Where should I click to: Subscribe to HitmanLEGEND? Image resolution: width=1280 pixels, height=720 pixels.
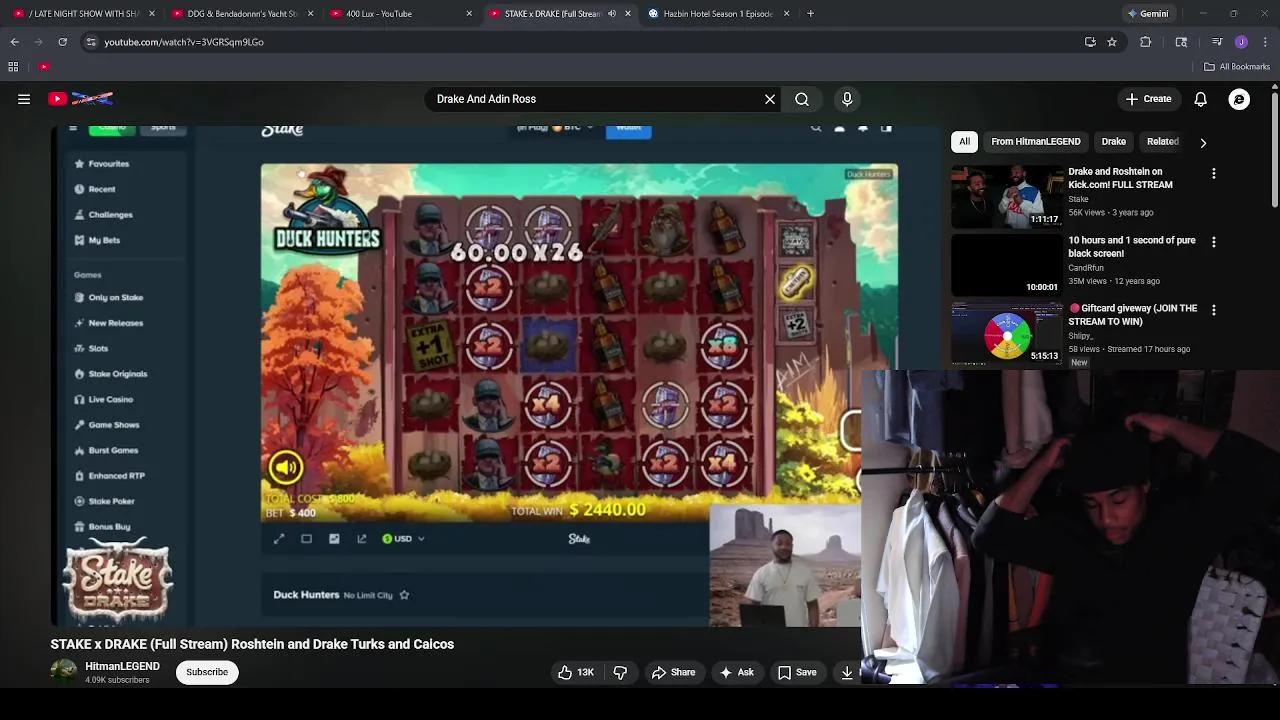pyautogui.click(x=207, y=672)
